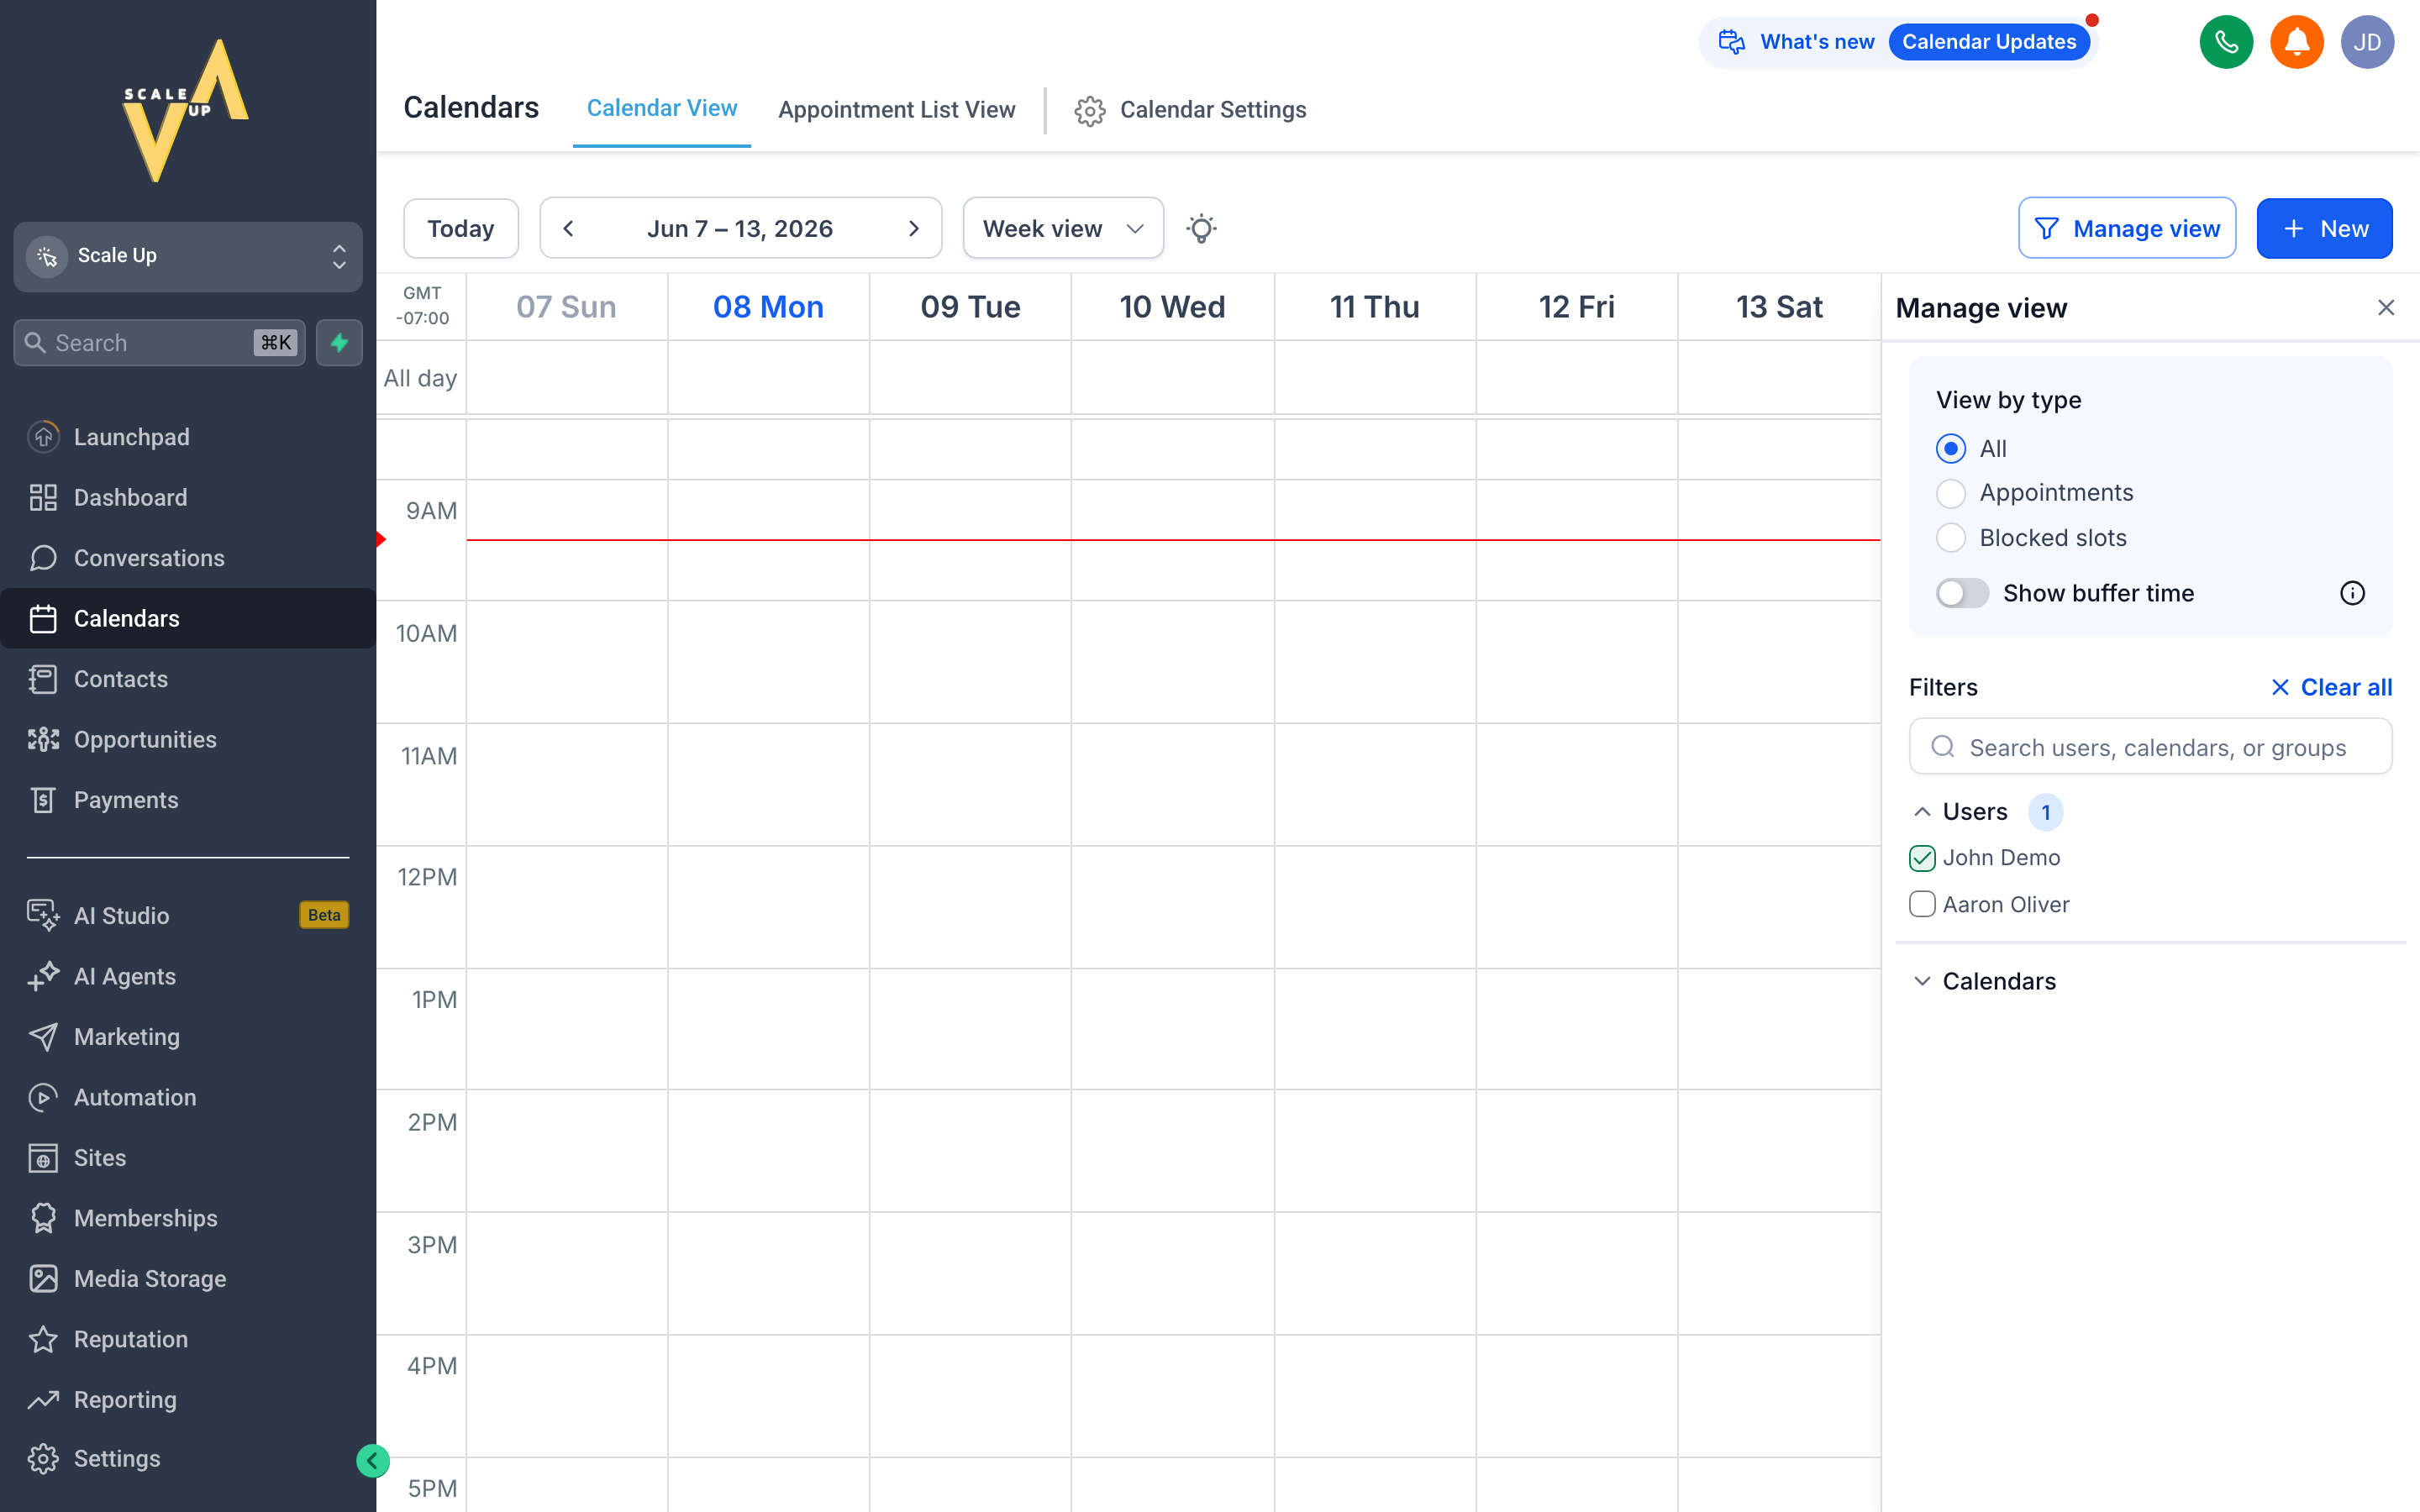The image size is (2420, 1512).
Task: Open Sites sidebar item
Action: 188,1157
